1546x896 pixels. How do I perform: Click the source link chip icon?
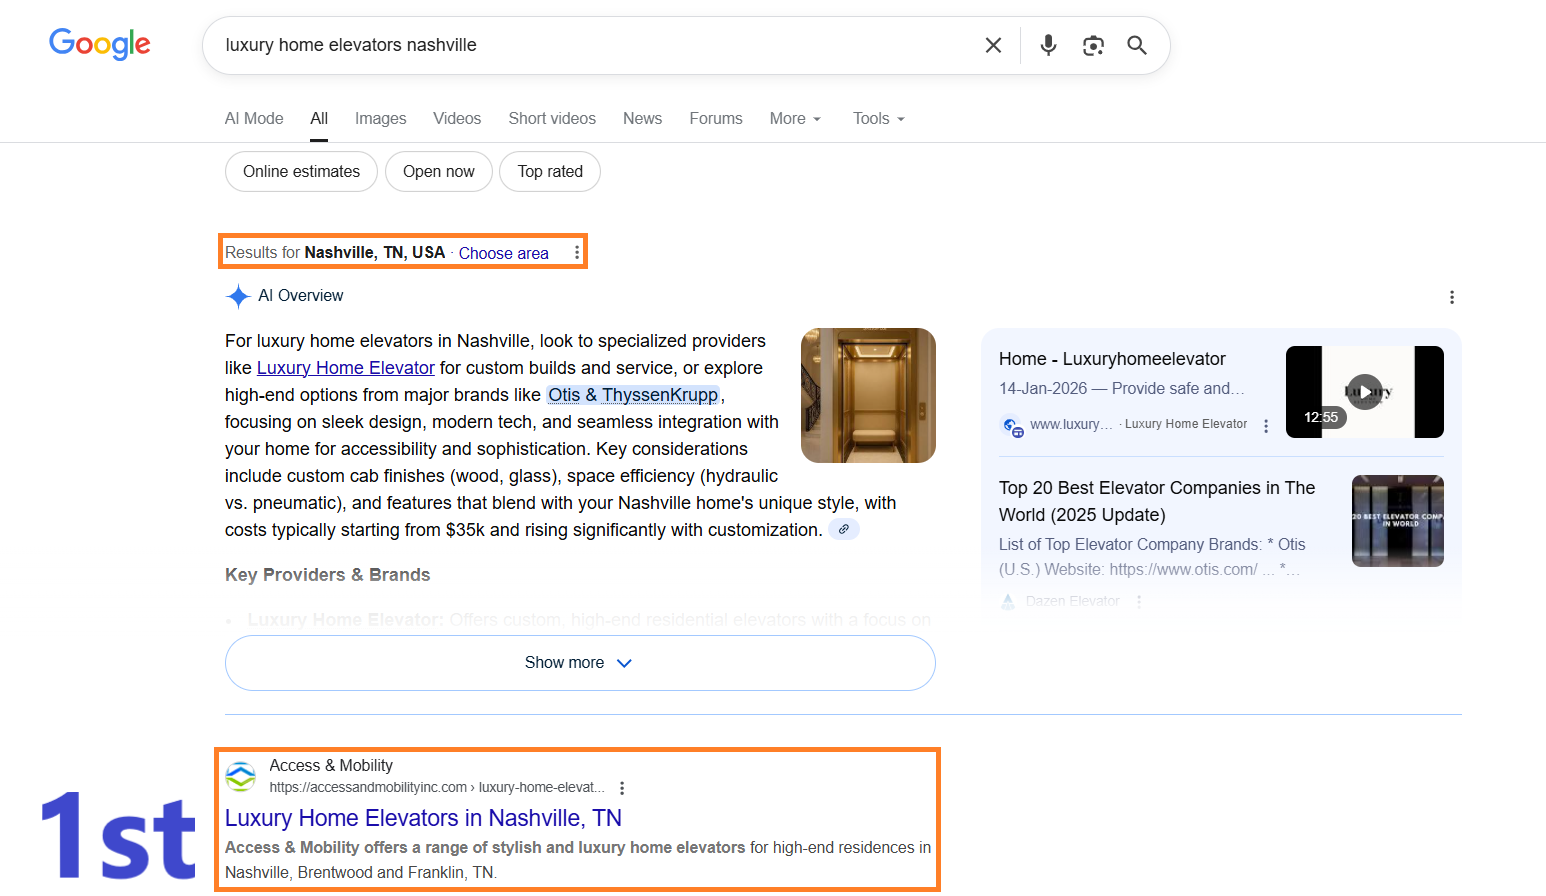(844, 530)
